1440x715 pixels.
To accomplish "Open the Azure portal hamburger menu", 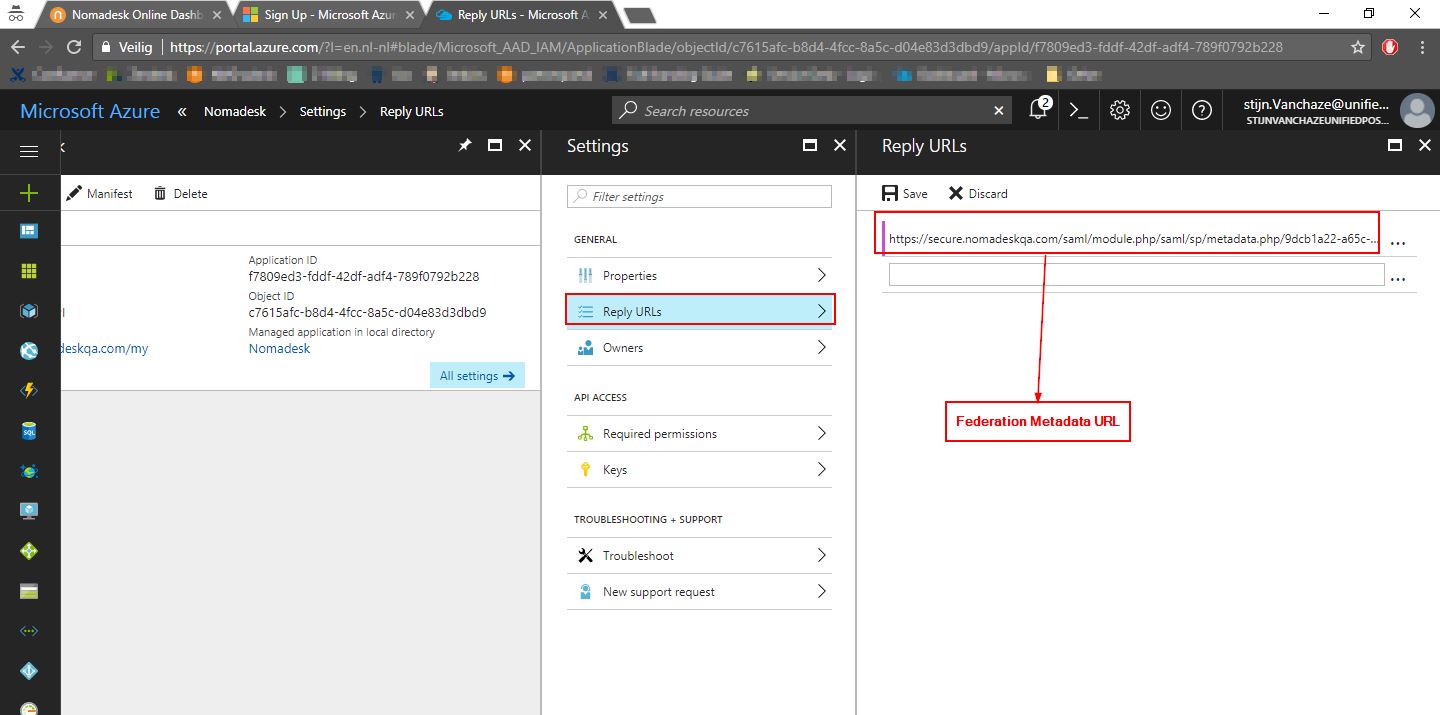I will point(29,151).
